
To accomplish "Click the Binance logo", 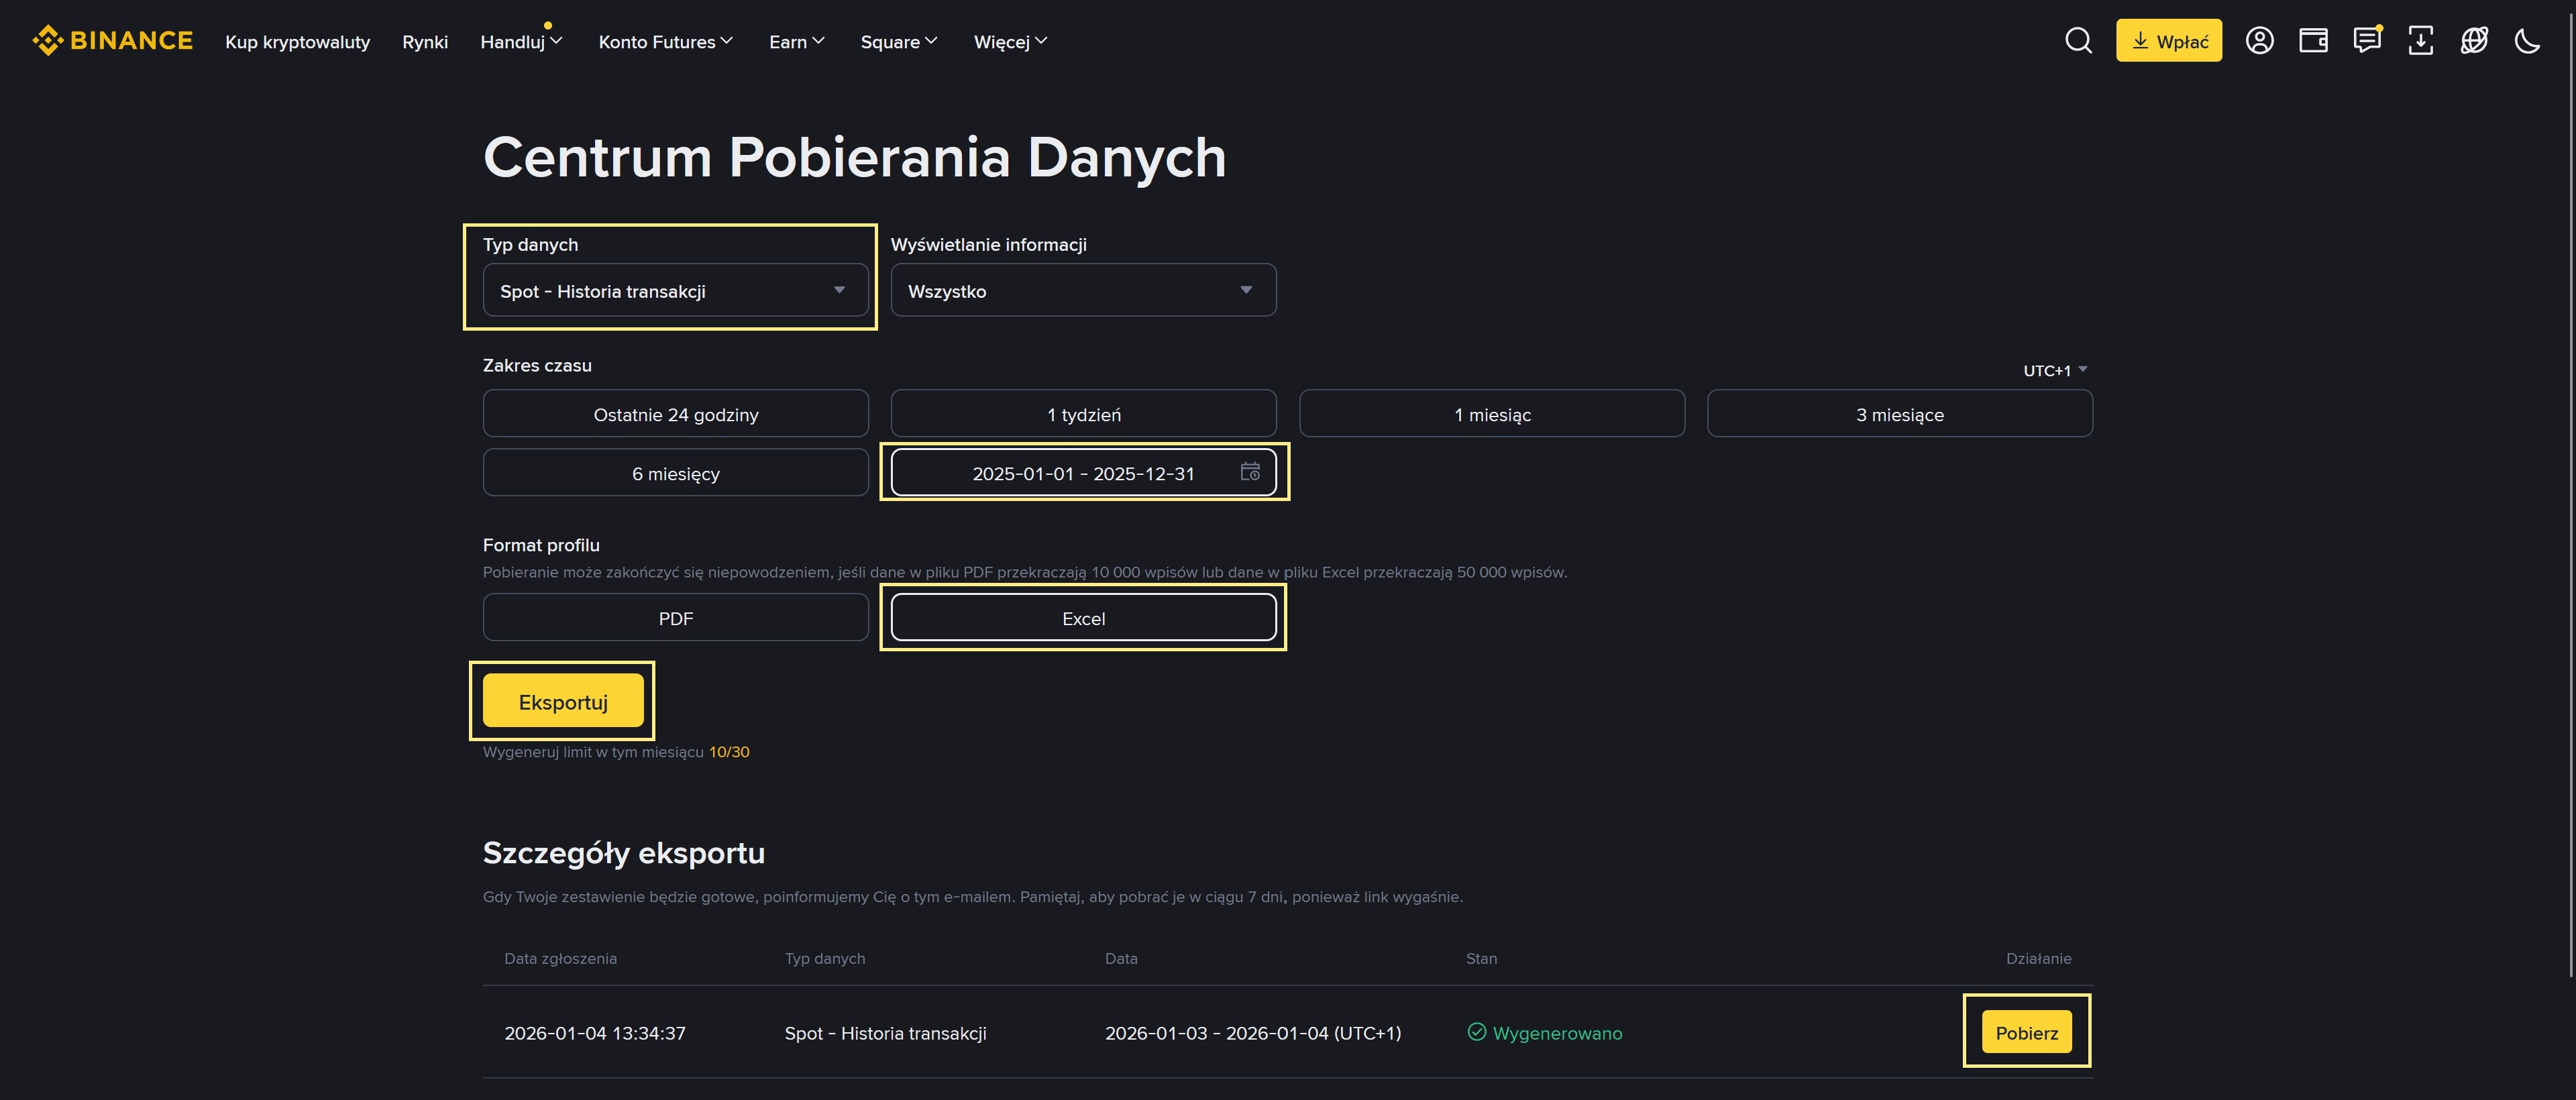I will point(112,40).
